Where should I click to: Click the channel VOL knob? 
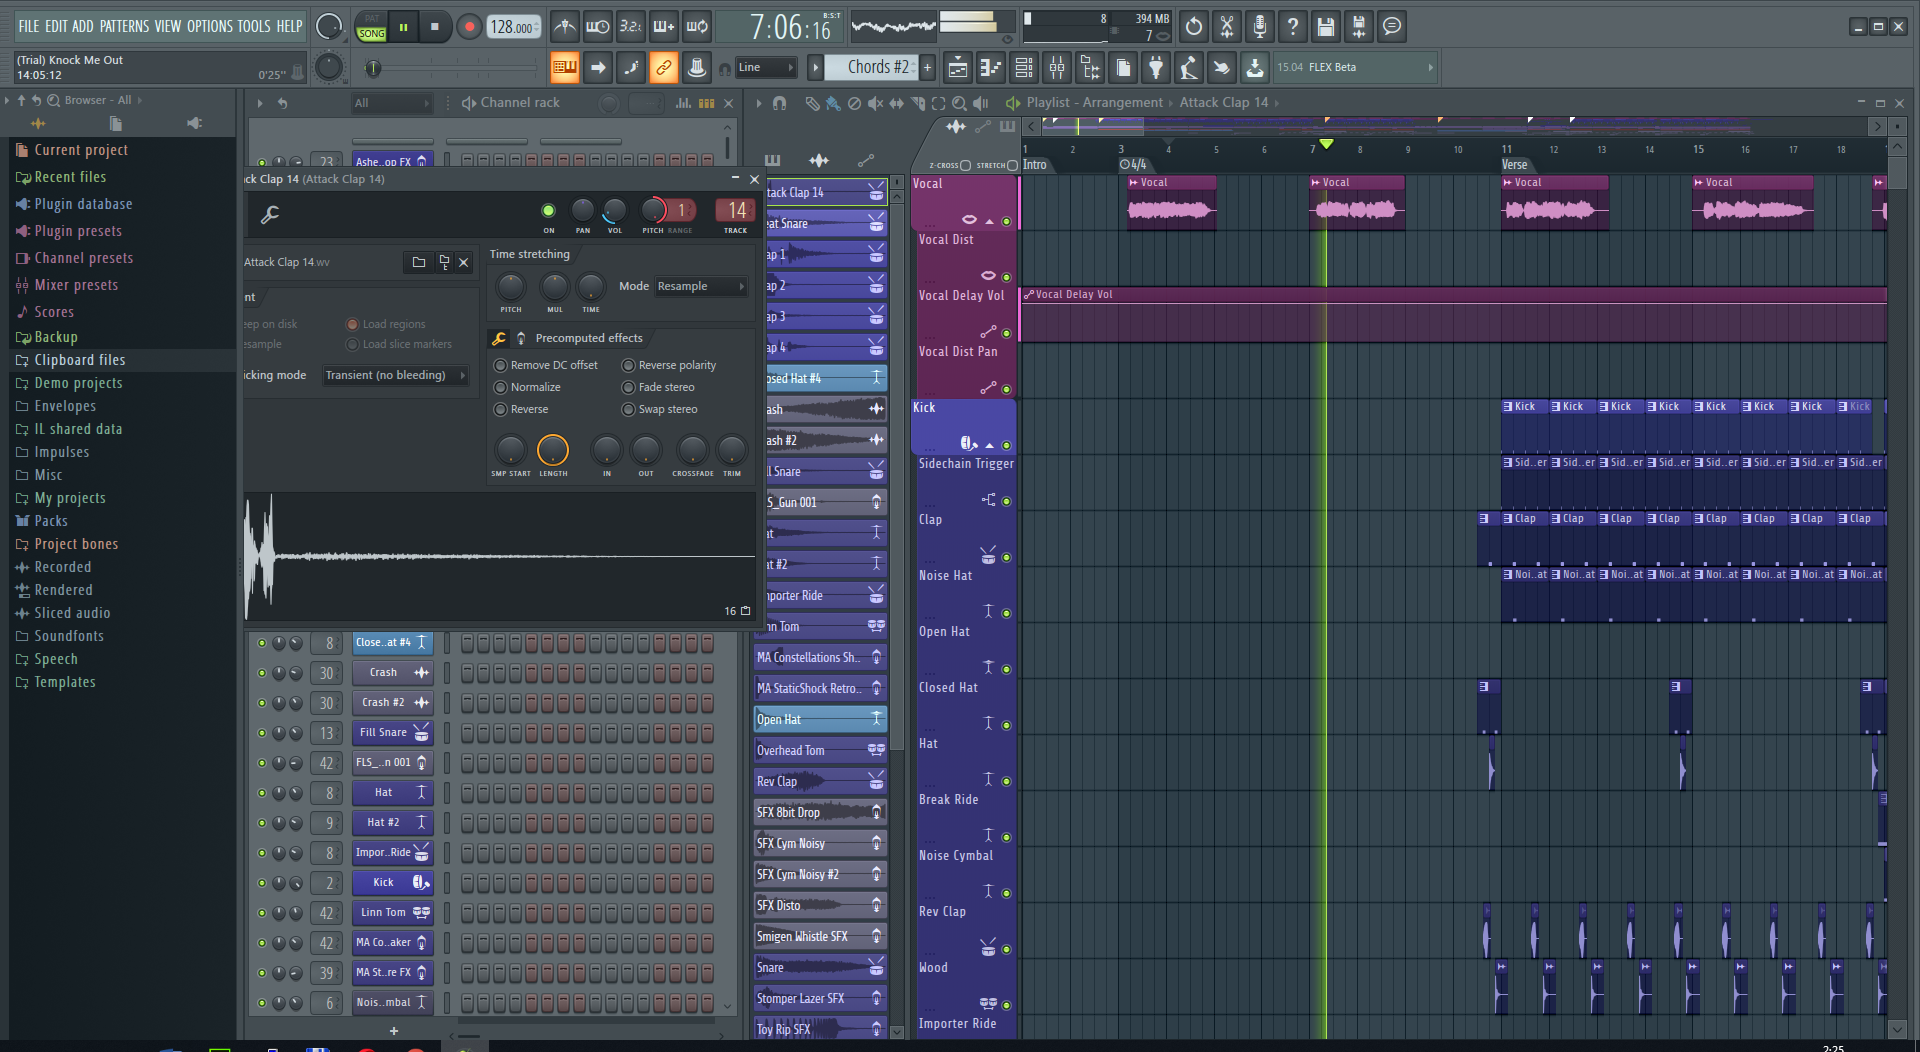[614, 210]
